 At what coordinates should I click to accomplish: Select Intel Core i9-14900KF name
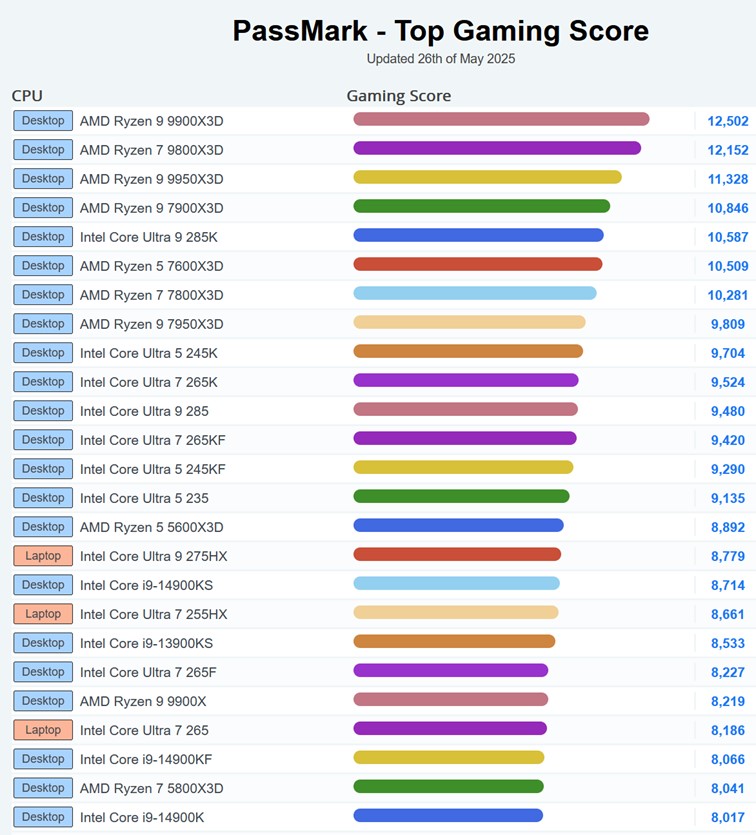[146, 759]
